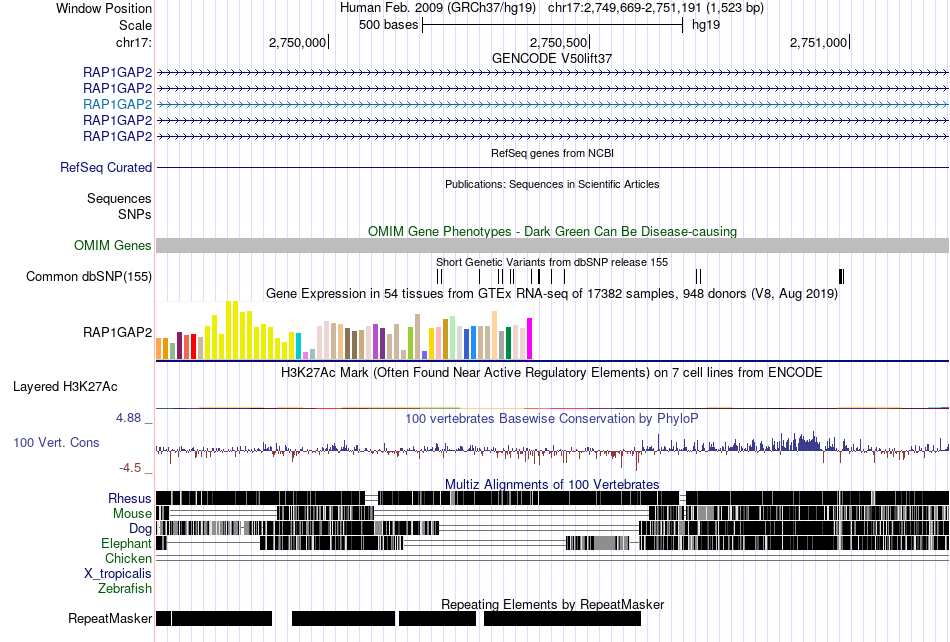Select the "Scale" label in the ruler
Viewport: 950px width, 642px height.
click(x=135, y=25)
